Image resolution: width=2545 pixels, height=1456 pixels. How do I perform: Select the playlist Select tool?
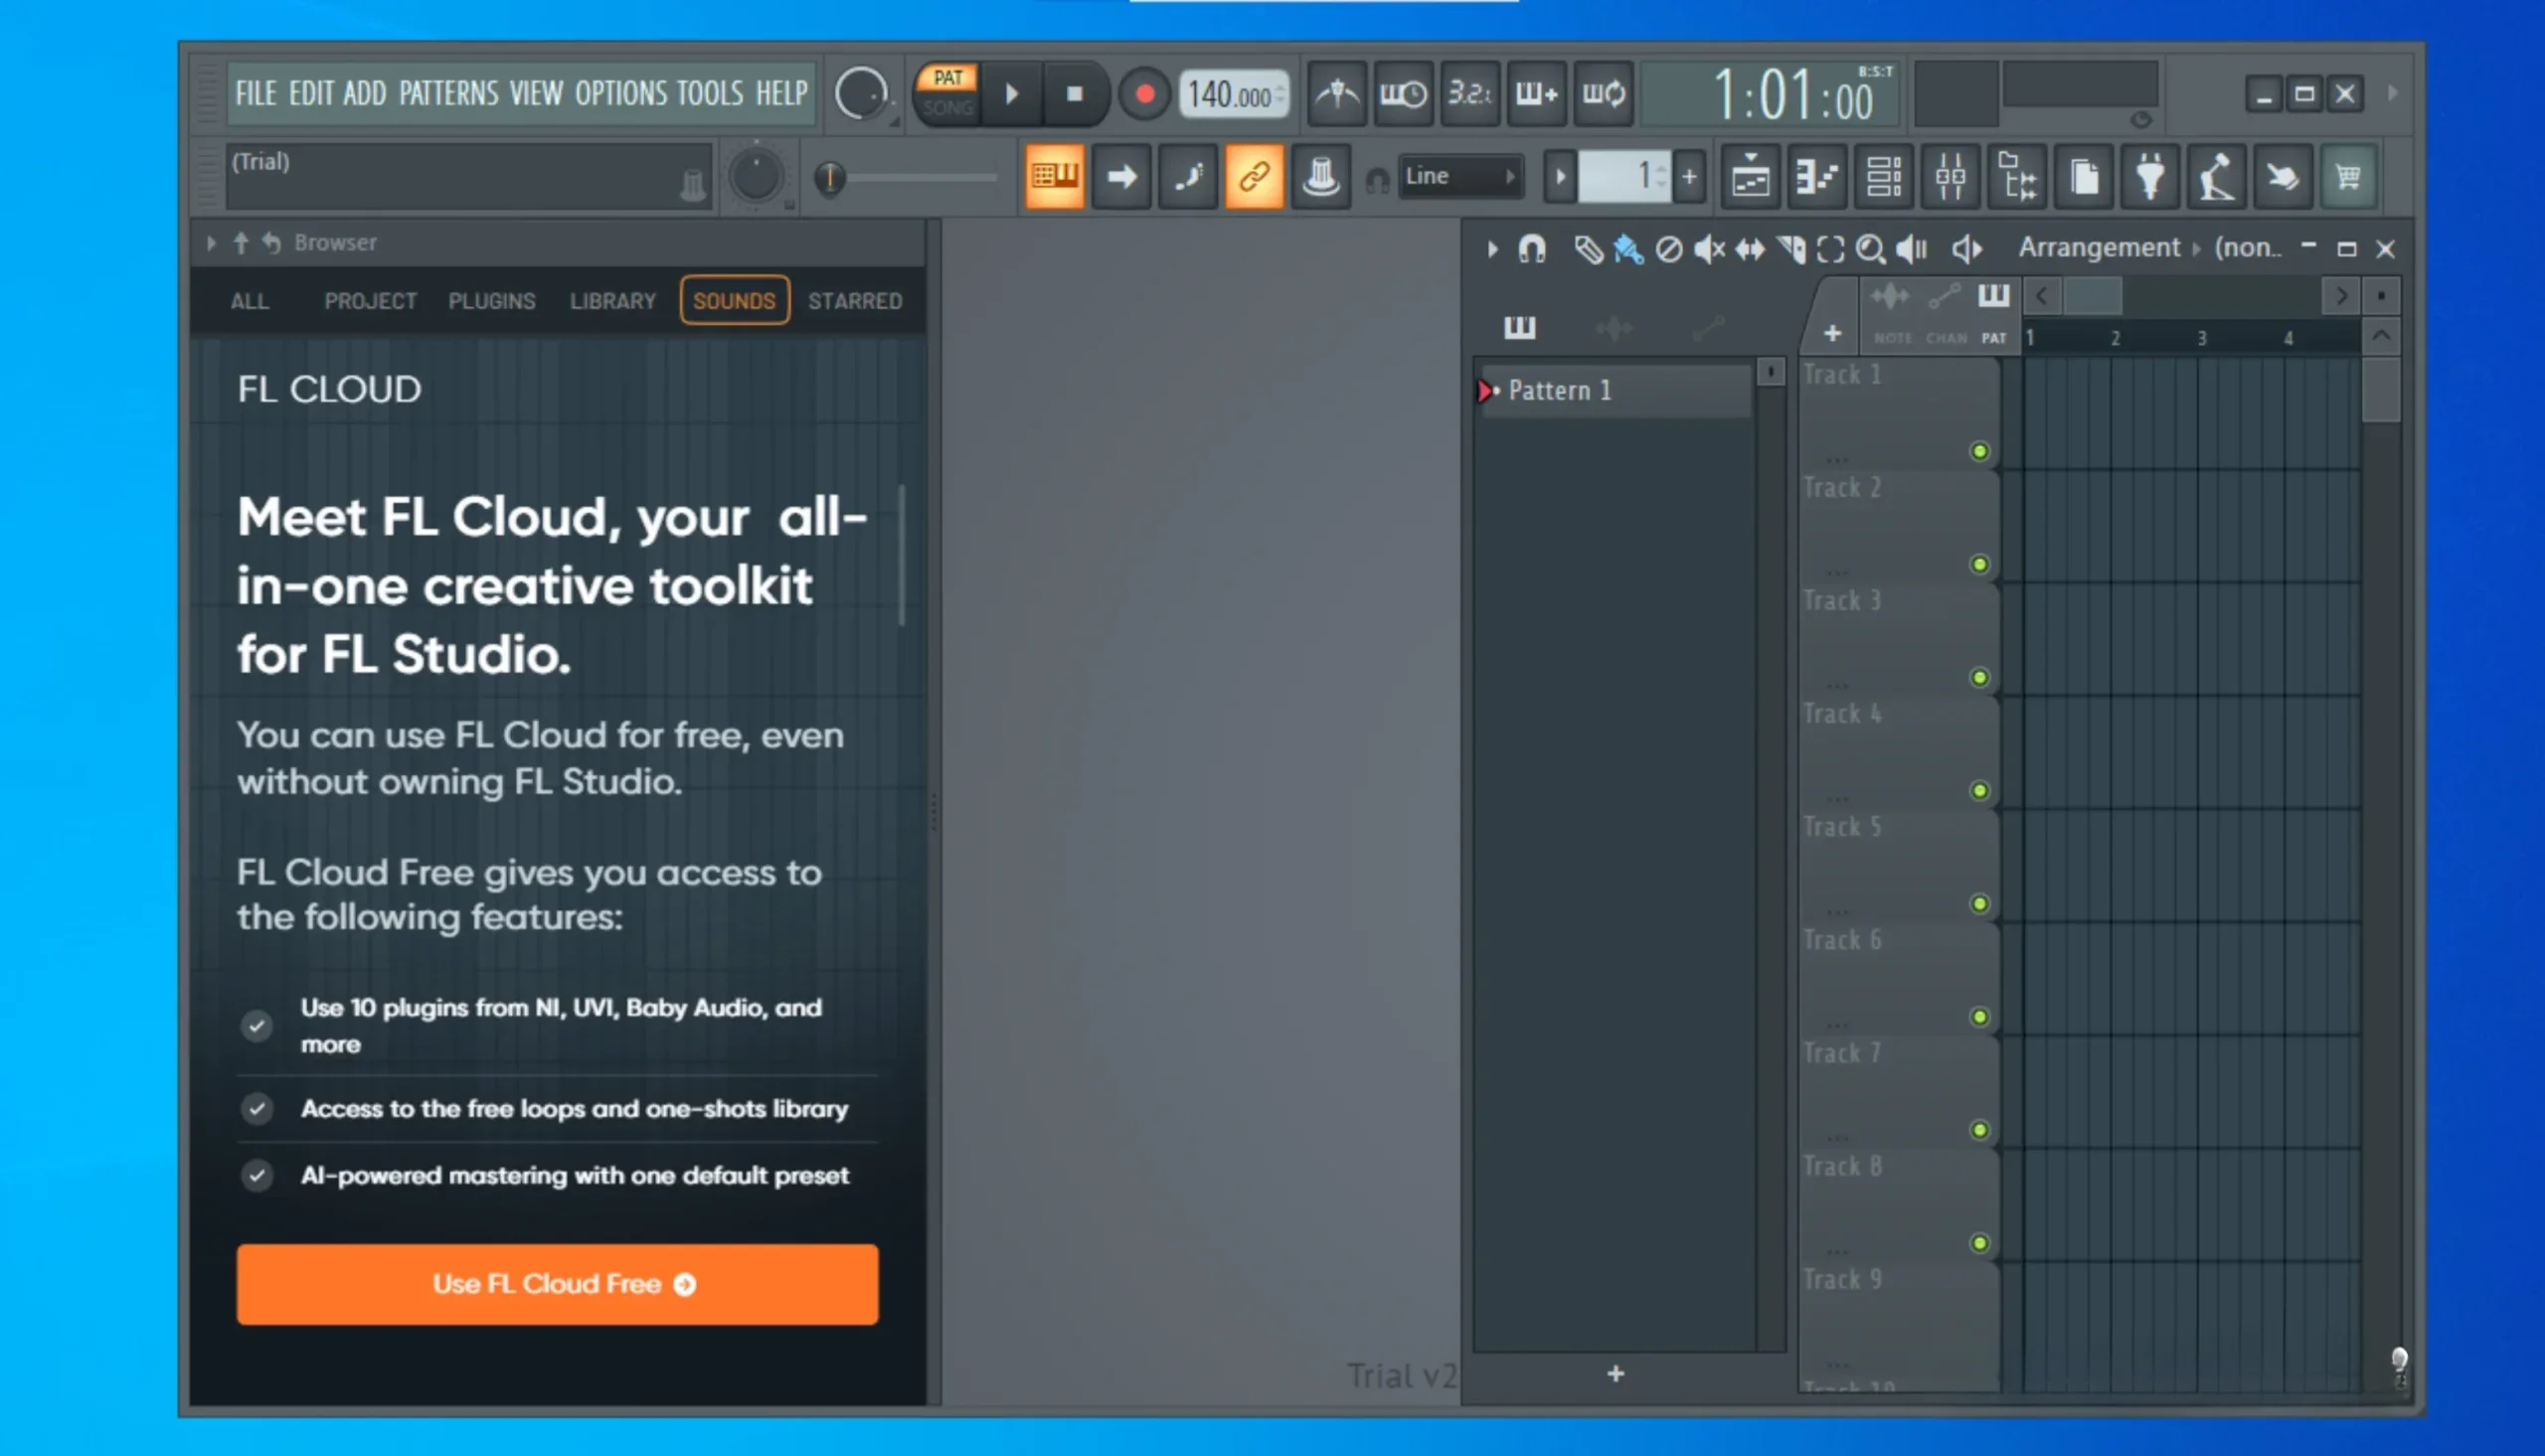pos(1830,248)
